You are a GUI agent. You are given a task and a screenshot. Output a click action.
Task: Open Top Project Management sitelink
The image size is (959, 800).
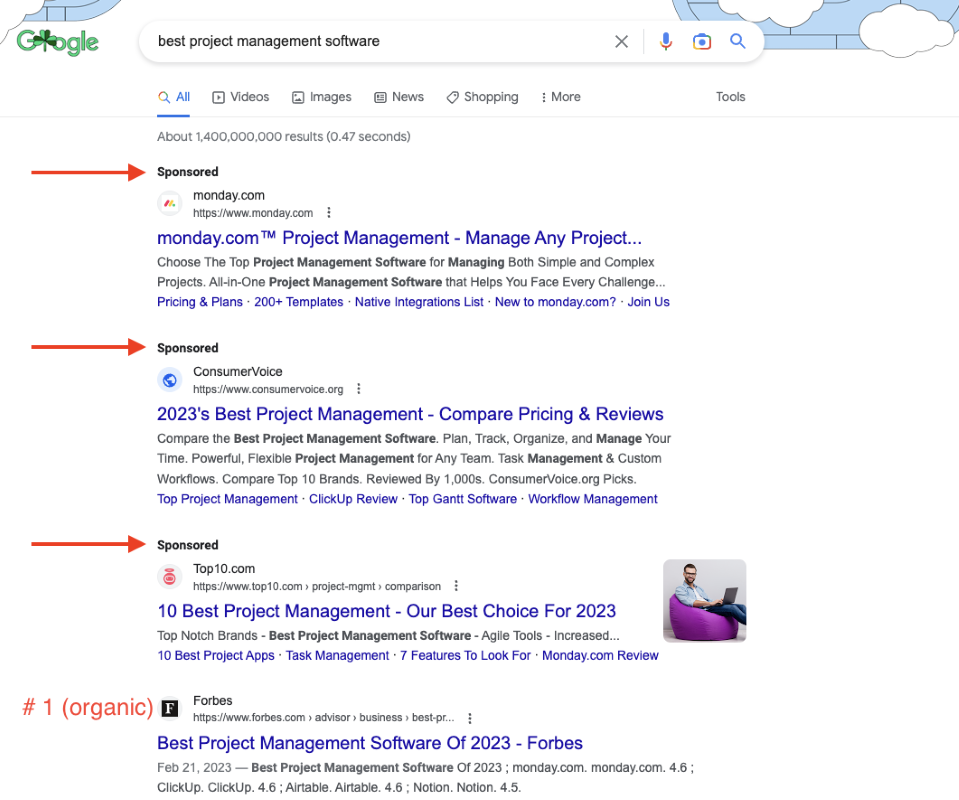coord(228,499)
